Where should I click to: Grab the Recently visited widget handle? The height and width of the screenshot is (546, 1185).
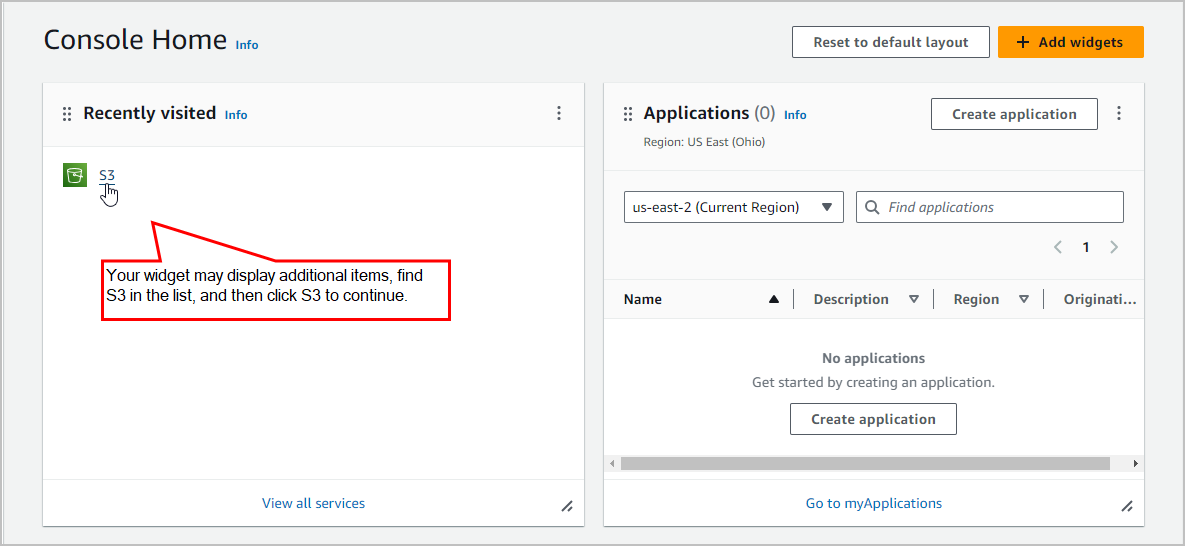coord(67,114)
